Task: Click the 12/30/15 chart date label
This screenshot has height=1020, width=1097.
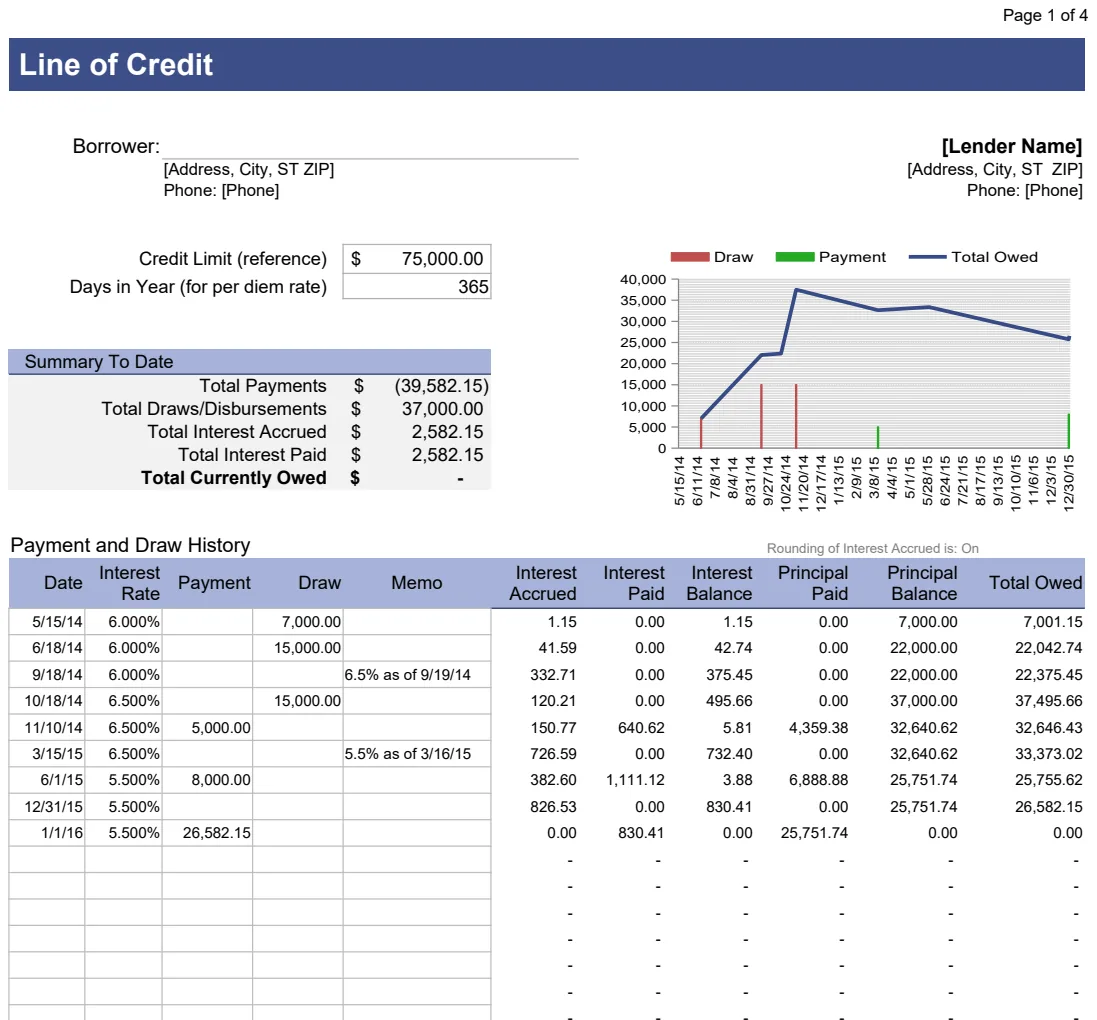Action: coord(1068,483)
